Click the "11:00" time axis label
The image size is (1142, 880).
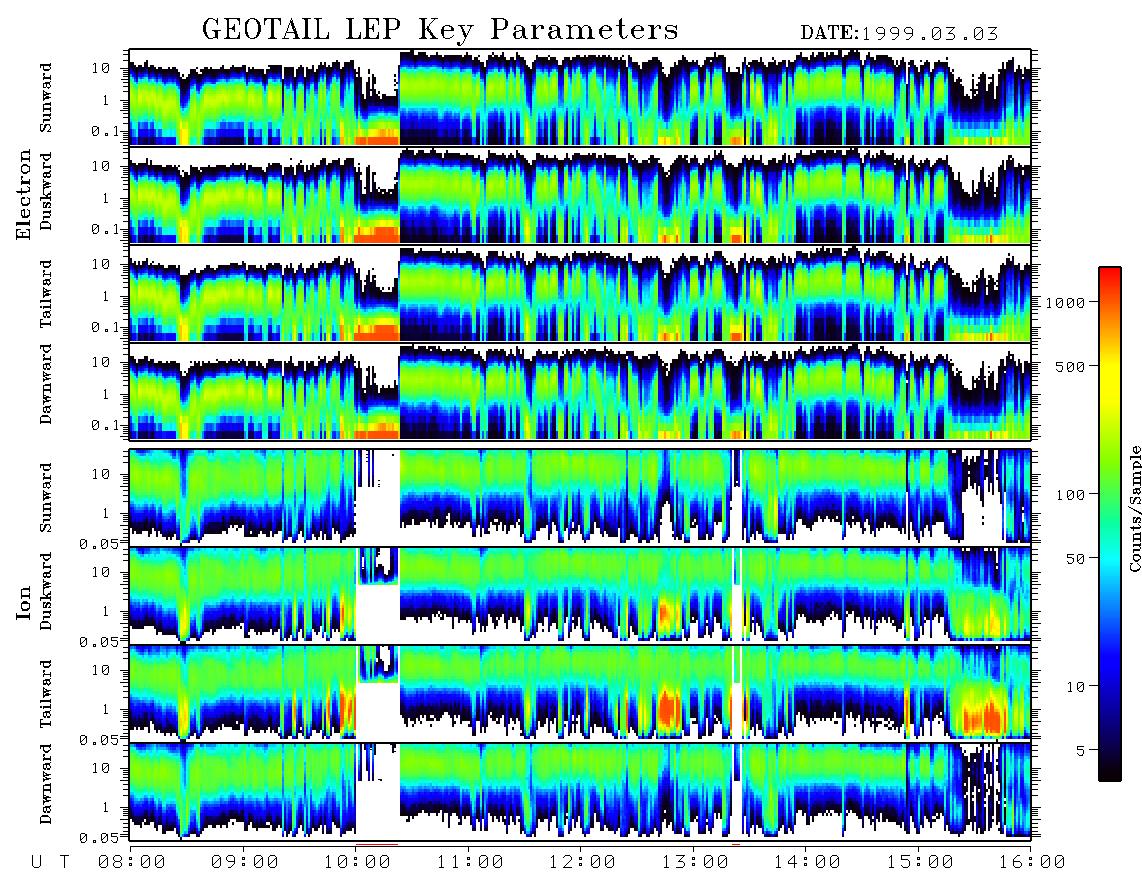click(x=470, y=863)
